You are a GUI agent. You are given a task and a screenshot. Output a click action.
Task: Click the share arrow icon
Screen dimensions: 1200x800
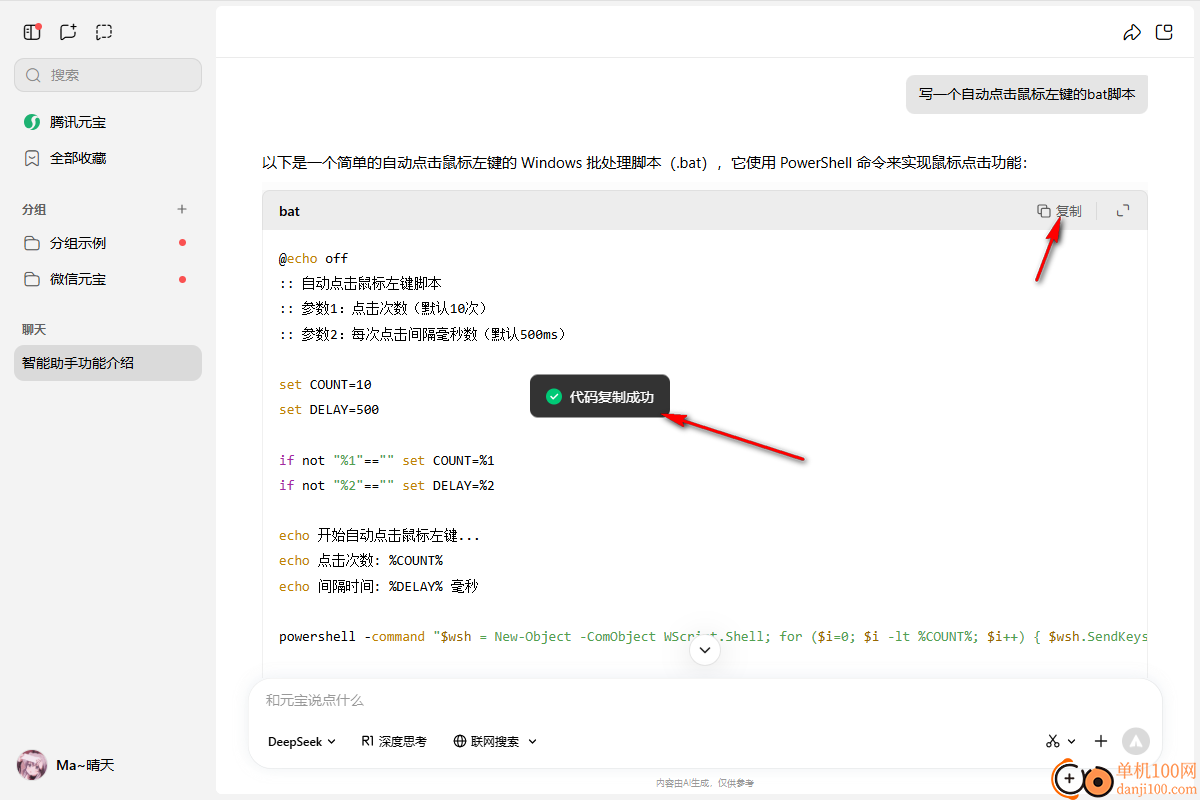click(x=1132, y=32)
